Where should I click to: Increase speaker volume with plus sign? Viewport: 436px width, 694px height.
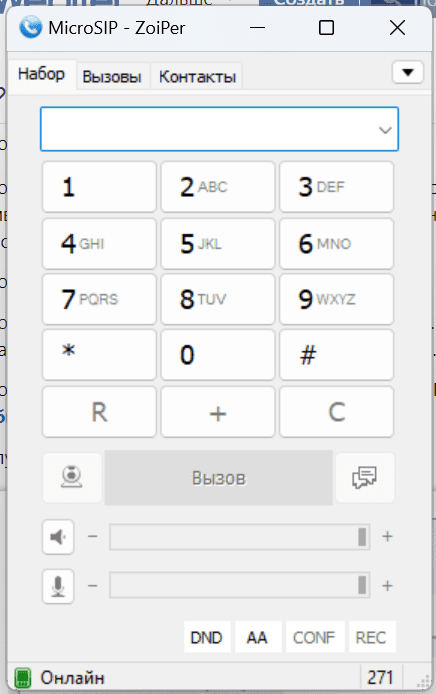coord(387,536)
